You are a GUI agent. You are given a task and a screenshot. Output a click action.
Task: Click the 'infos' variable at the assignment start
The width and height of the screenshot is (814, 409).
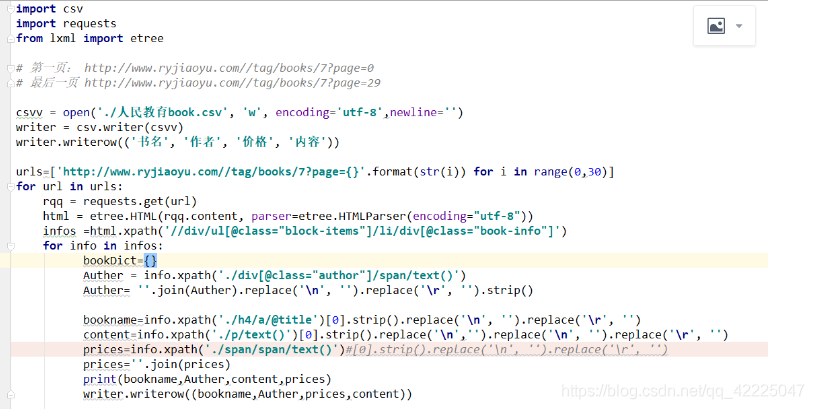pos(59,231)
